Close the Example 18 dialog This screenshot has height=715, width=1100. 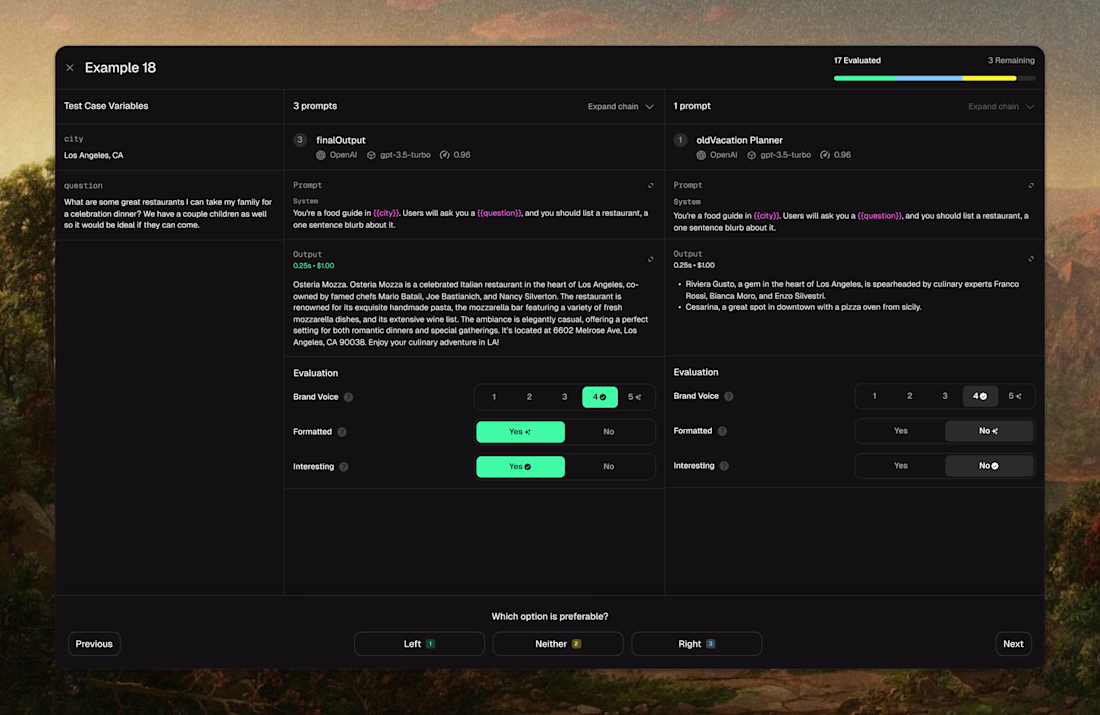(x=69, y=68)
